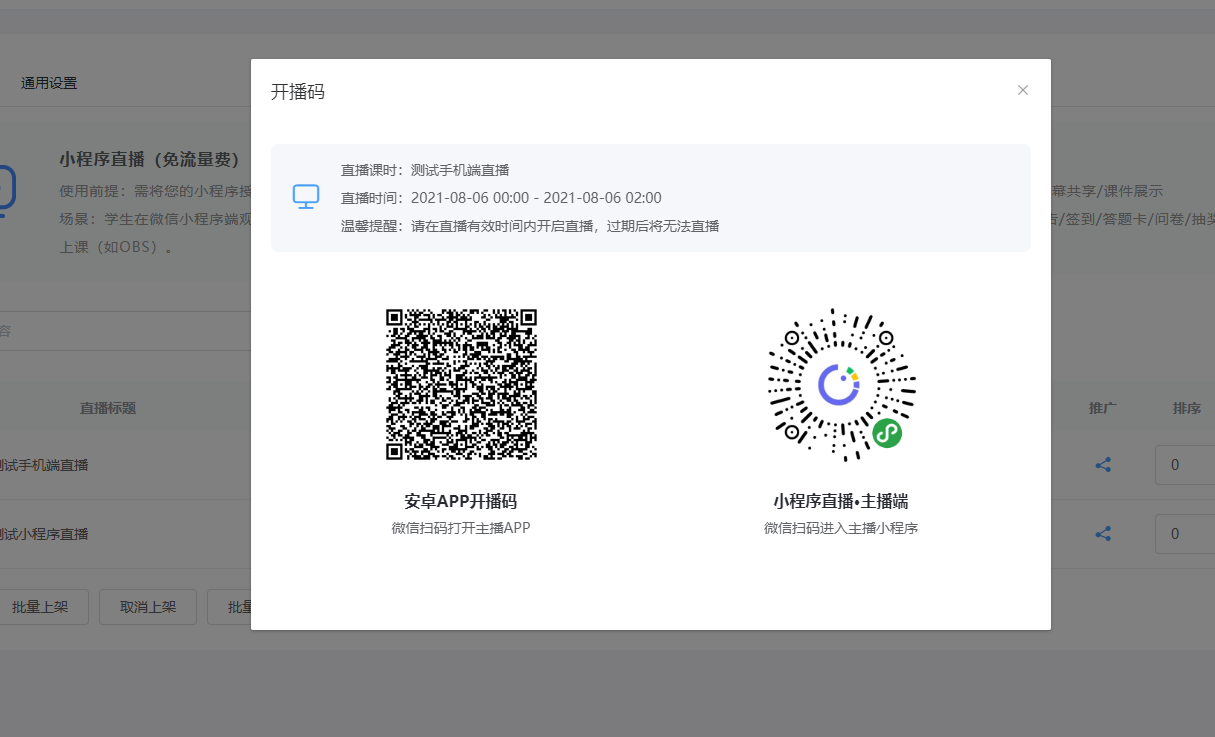1215x737 pixels.
Task: Click the 小程序直播•主播端 label
Action: point(841,502)
